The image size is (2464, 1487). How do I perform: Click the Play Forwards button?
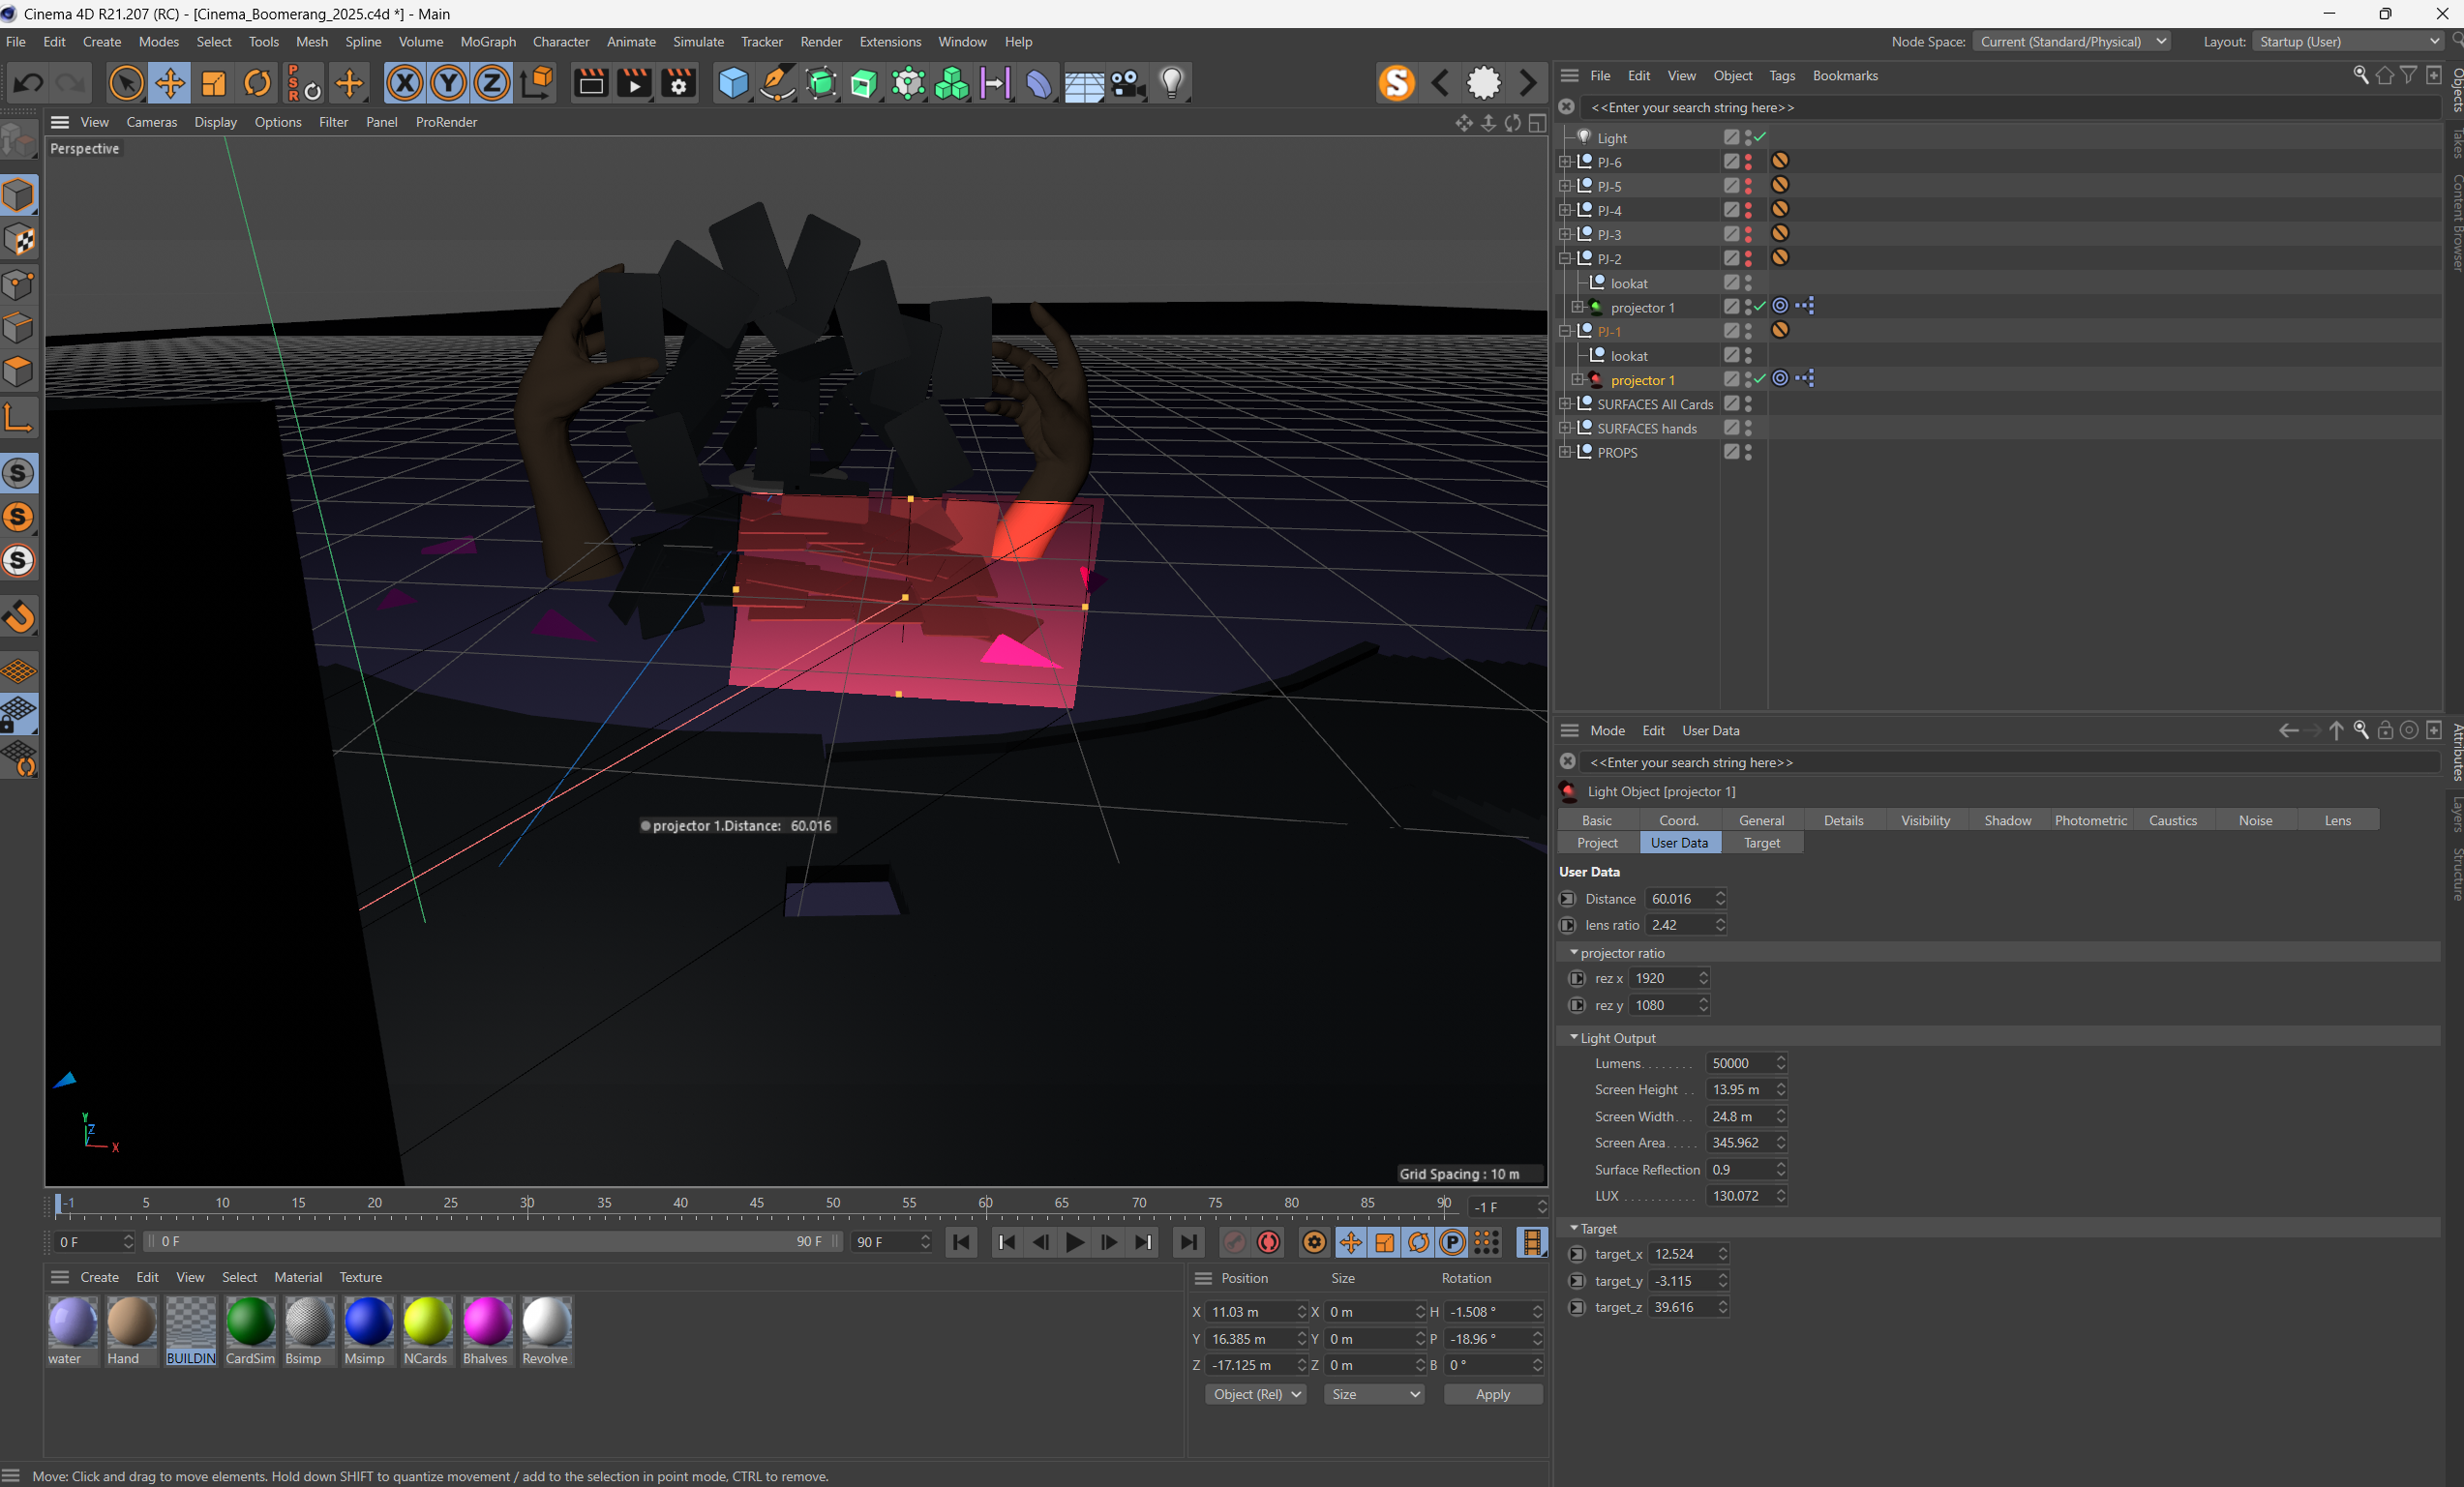[x=1075, y=1242]
